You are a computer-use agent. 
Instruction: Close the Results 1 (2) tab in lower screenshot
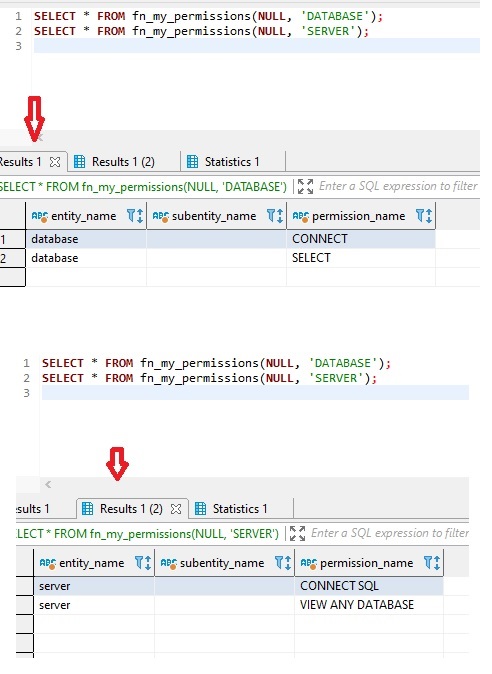pos(176,509)
